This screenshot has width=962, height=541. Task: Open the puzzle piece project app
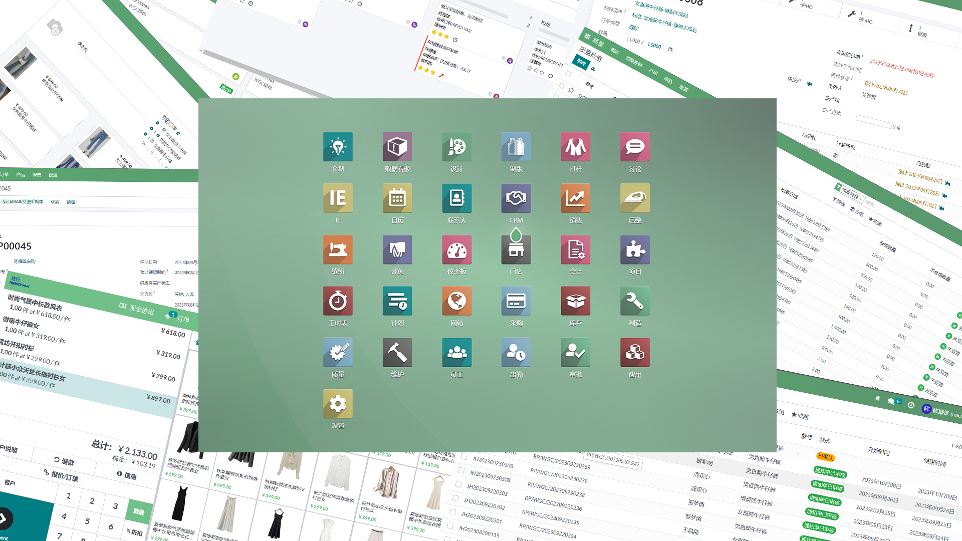tap(634, 249)
